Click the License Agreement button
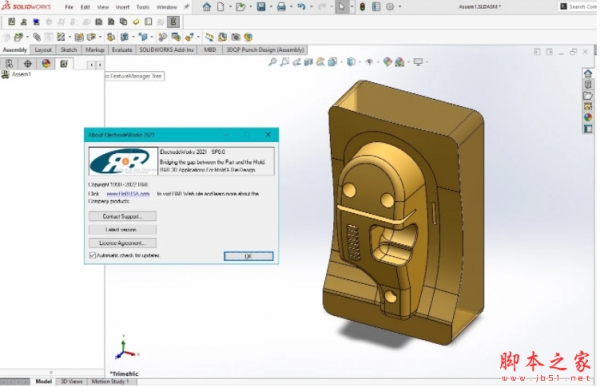The width and height of the screenshot is (600, 387). pyautogui.click(x=122, y=243)
